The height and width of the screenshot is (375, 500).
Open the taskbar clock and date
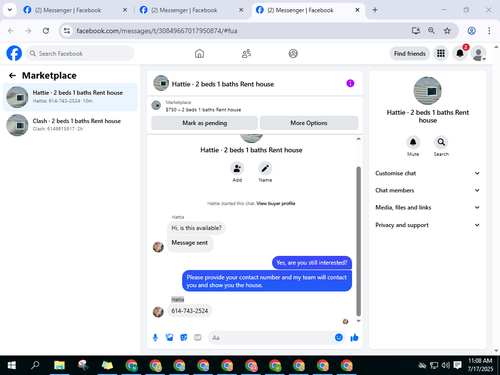pyautogui.click(x=480, y=365)
